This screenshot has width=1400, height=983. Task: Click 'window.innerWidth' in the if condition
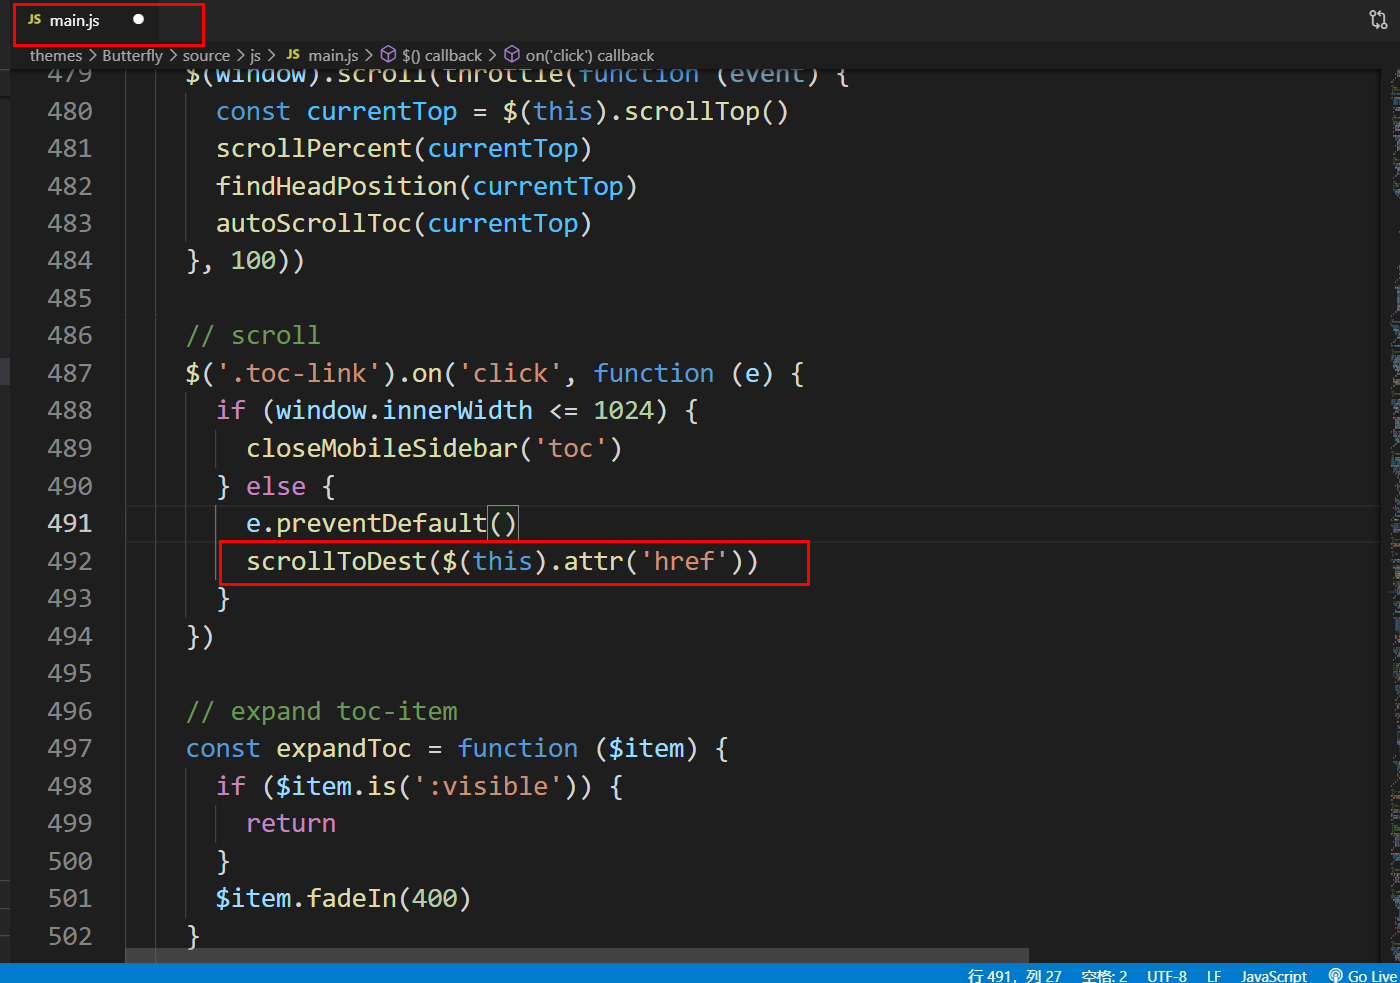coord(404,410)
